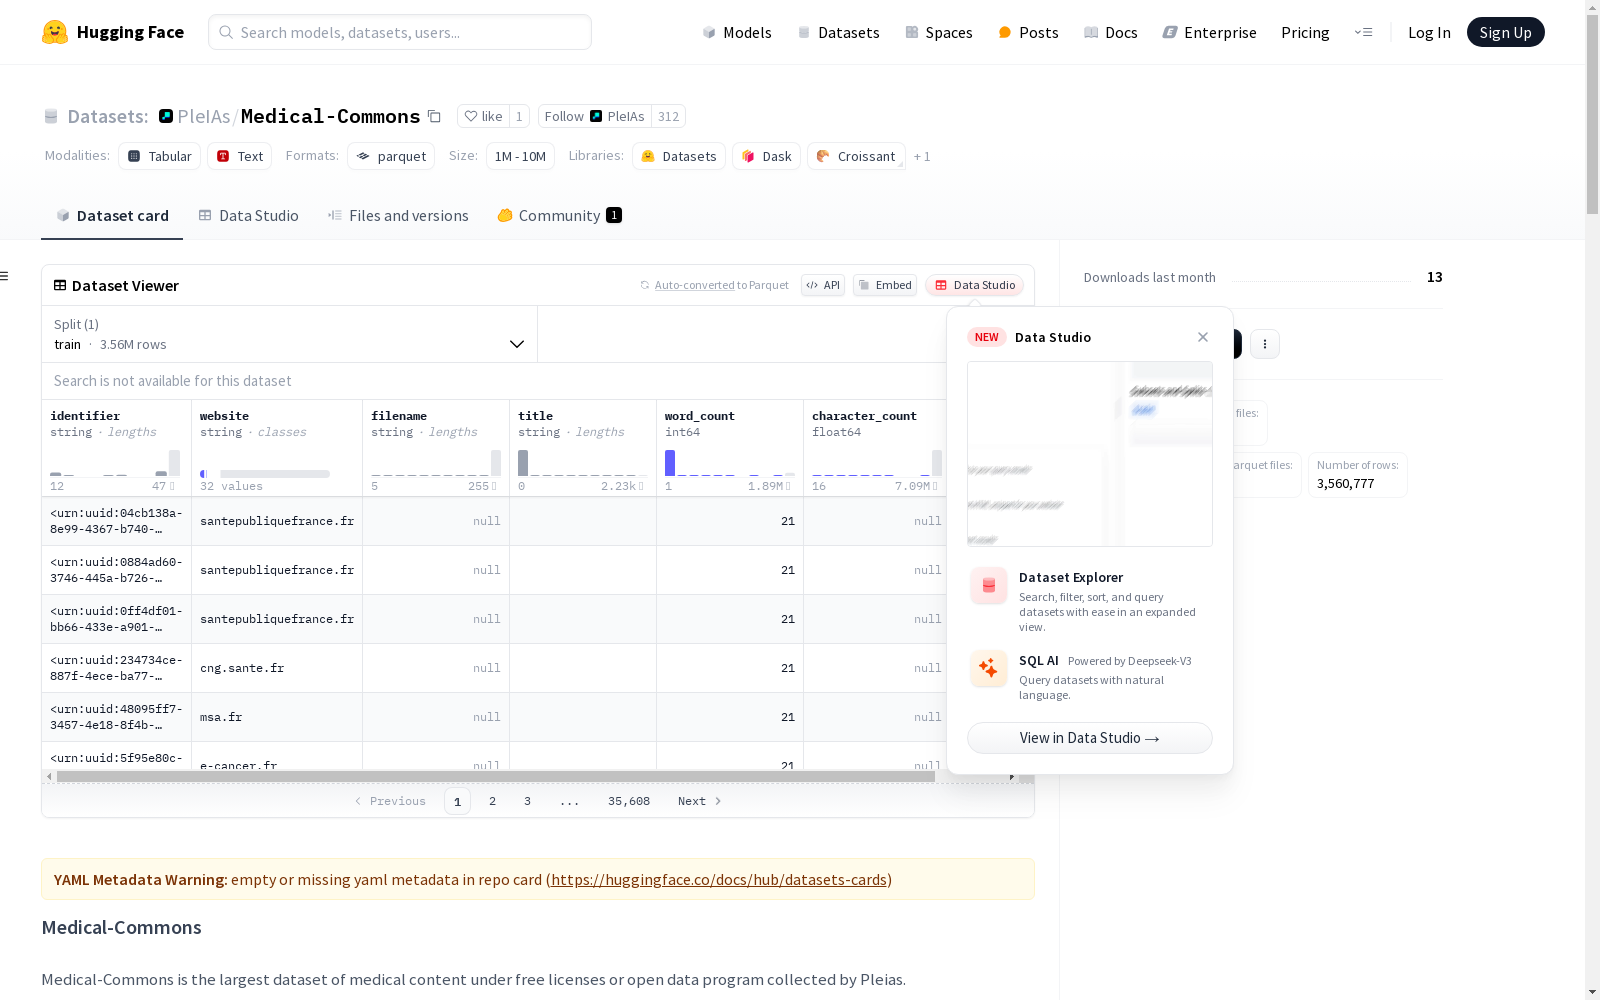
Task: Select the parquet format tag
Action: pos(391,156)
